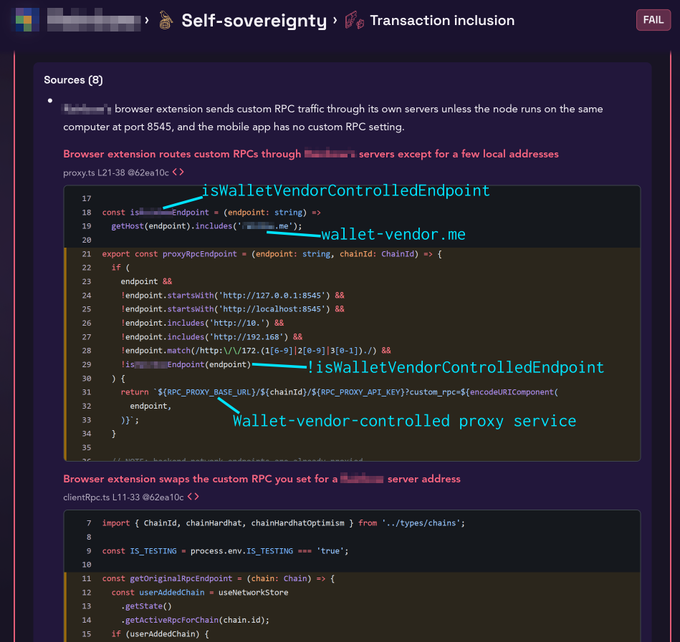Open clientRpc.ts source code brackets icon
This screenshot has width=680, height=642.
[193, 497]
